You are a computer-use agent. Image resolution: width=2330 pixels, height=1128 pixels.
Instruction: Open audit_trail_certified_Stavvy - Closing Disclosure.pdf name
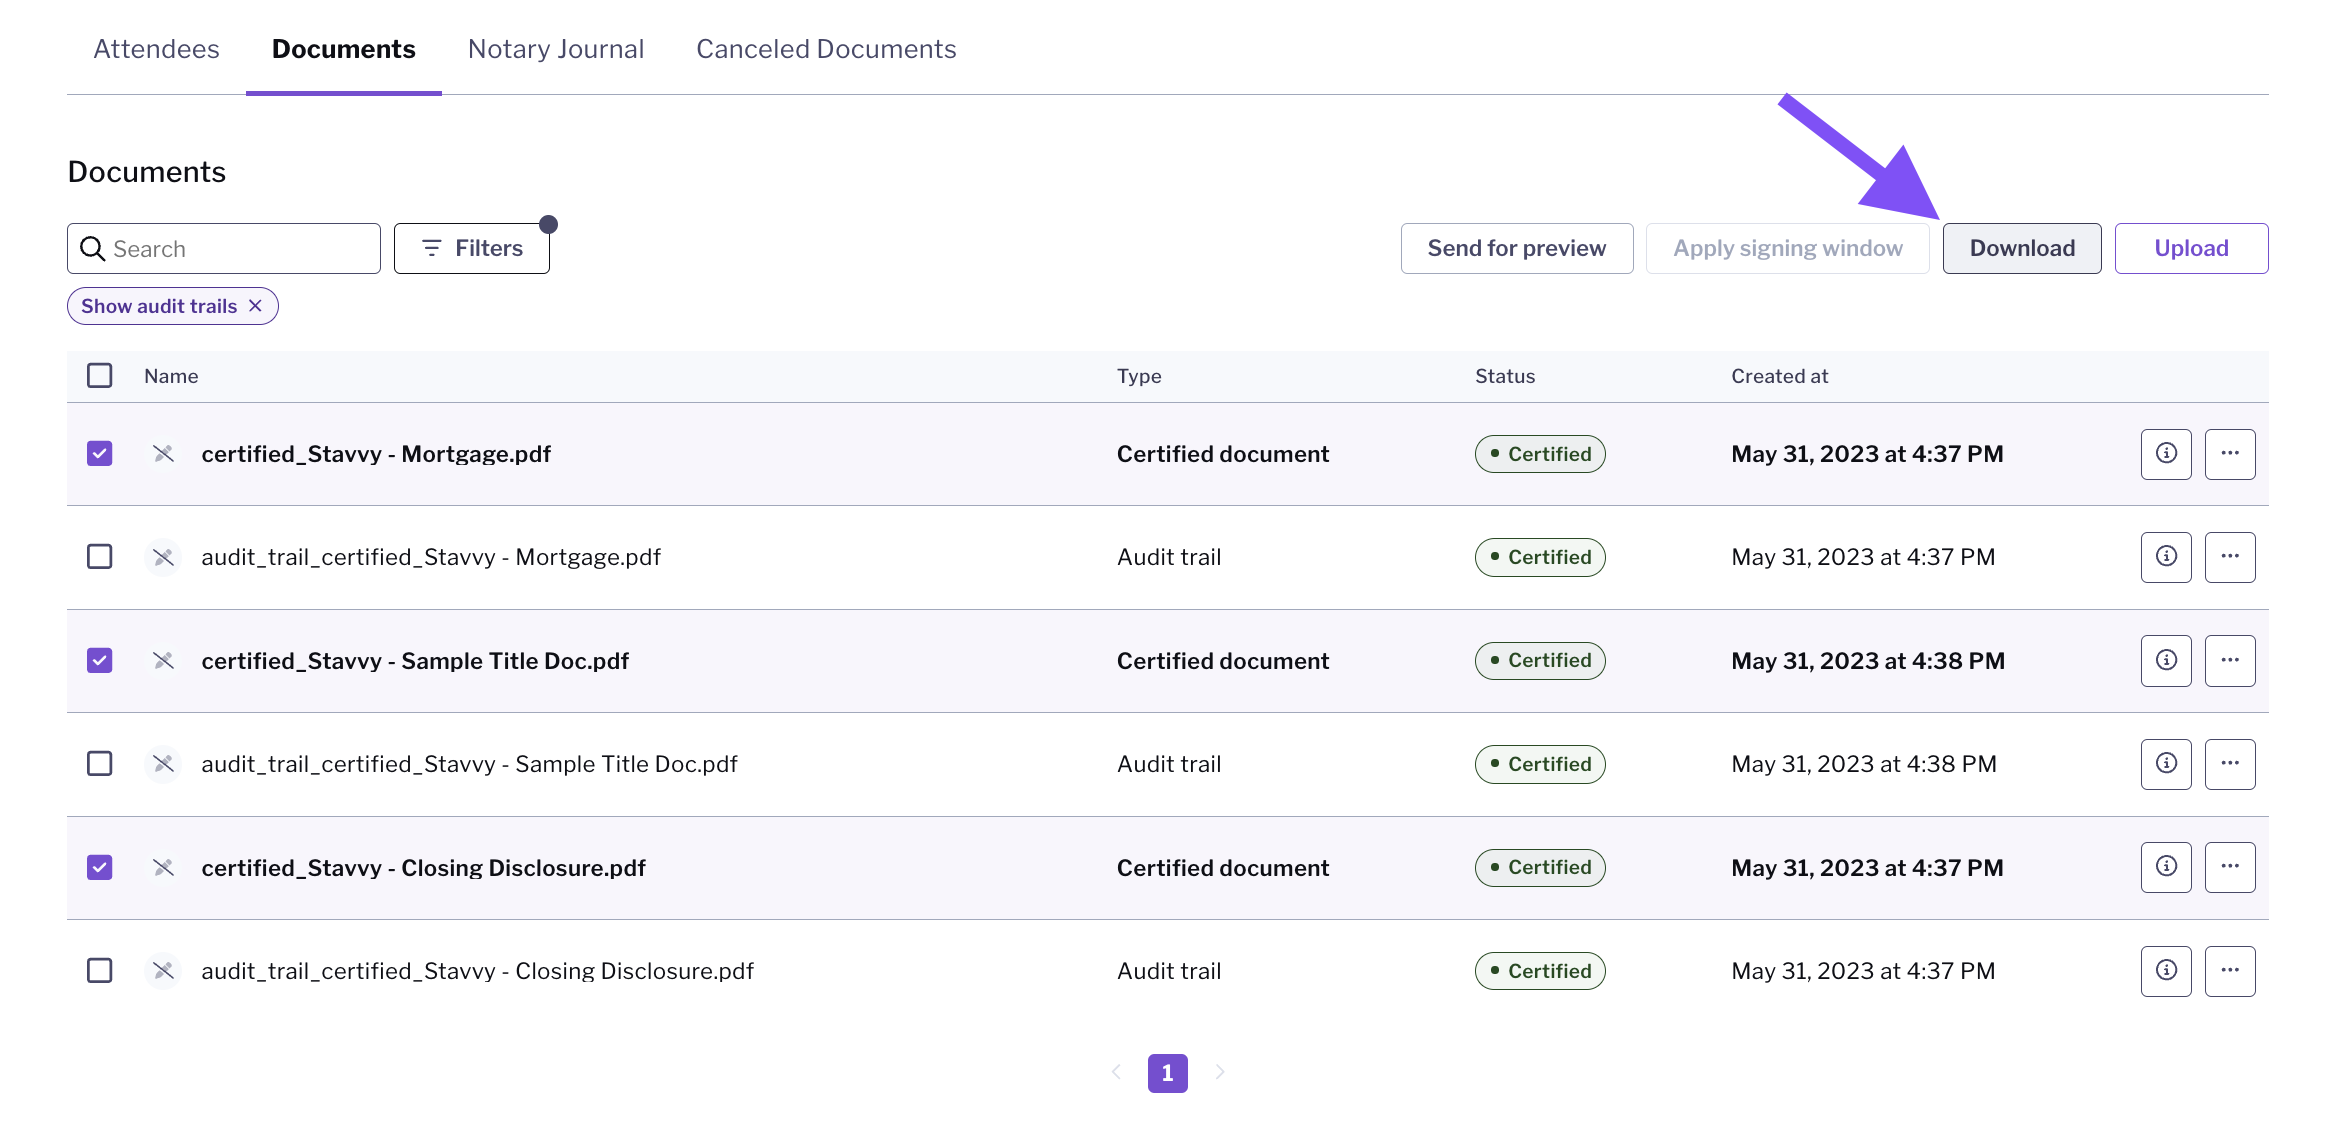coord(477,971)
